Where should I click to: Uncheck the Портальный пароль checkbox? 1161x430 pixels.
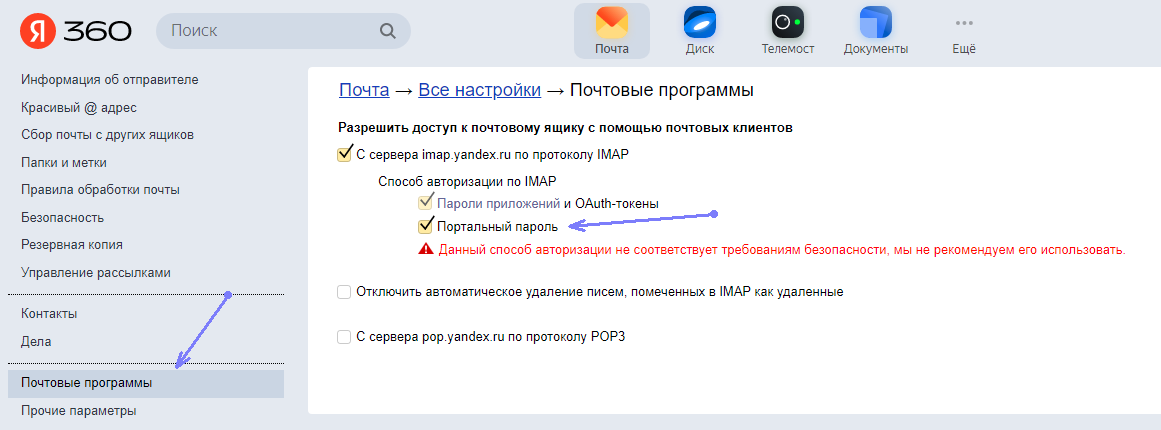pyautogui.click(x=425, y=226)
